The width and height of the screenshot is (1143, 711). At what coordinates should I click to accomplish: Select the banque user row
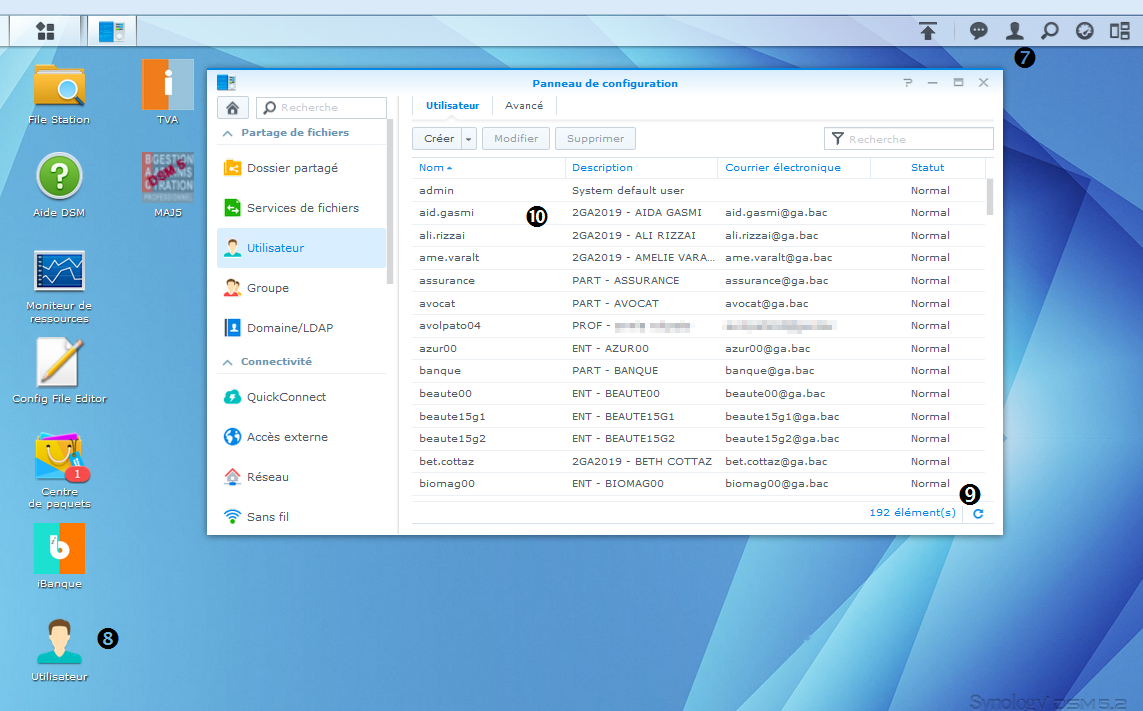point(698,371)
